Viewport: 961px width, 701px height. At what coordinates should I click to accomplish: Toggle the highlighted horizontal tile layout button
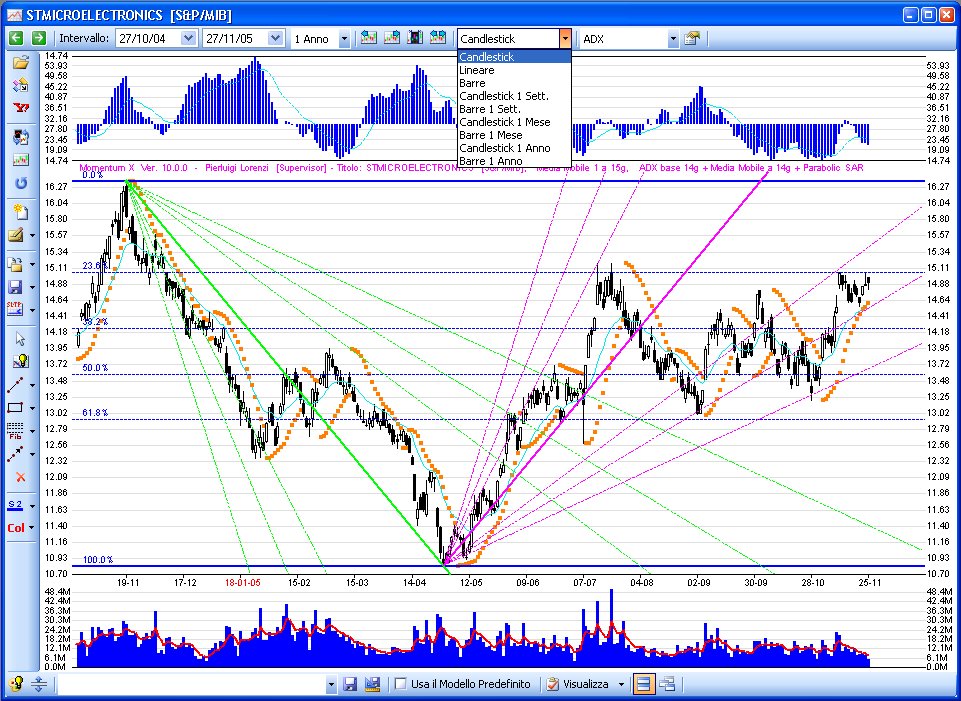coord(643,684)
